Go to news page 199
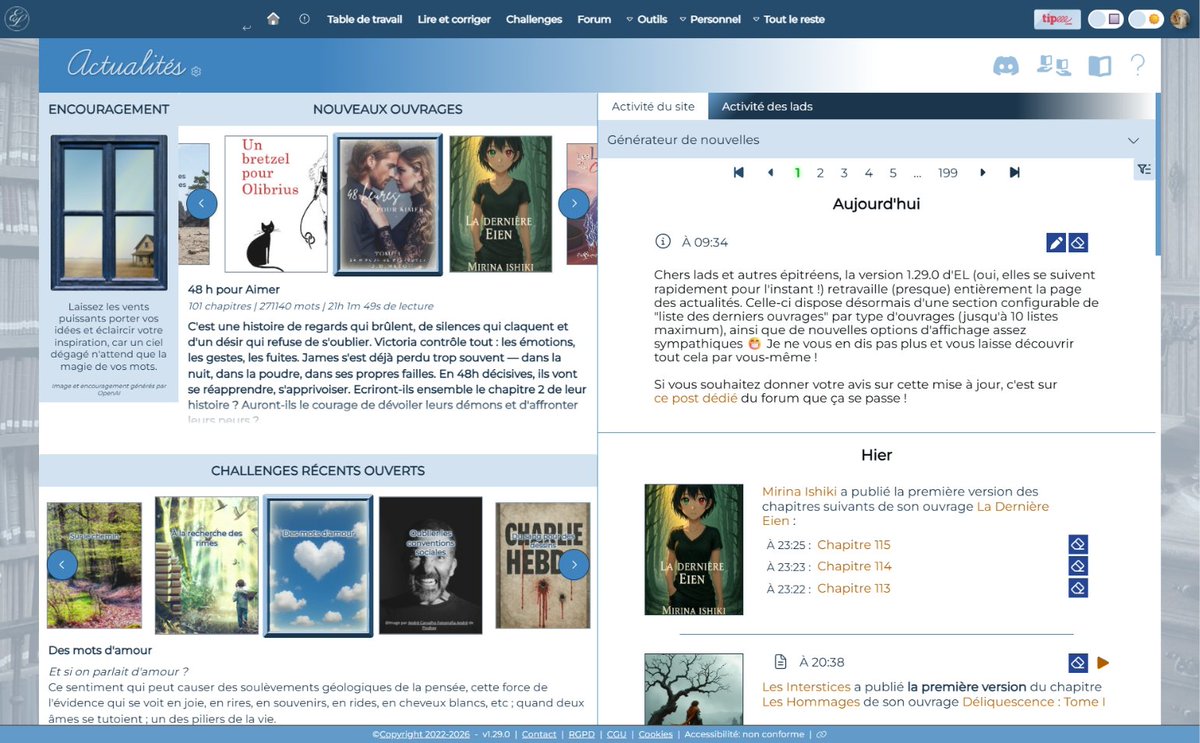1200x743 pixels. 948,173
